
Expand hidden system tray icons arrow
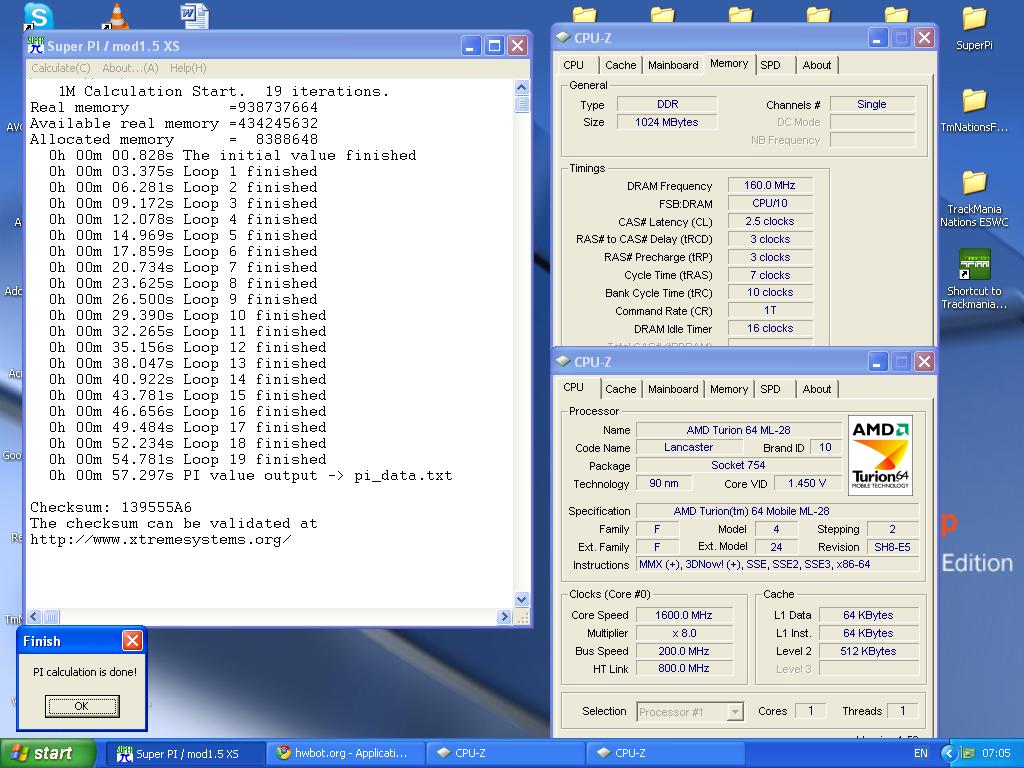coord(949,753)
